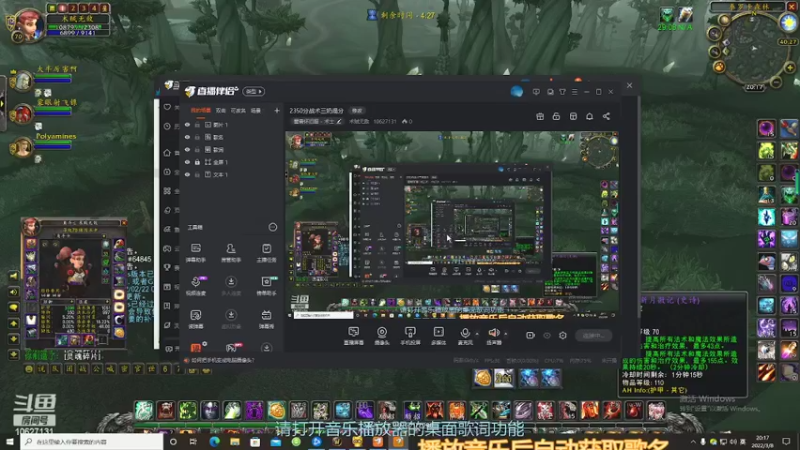Share the live stream

point(606,116)
